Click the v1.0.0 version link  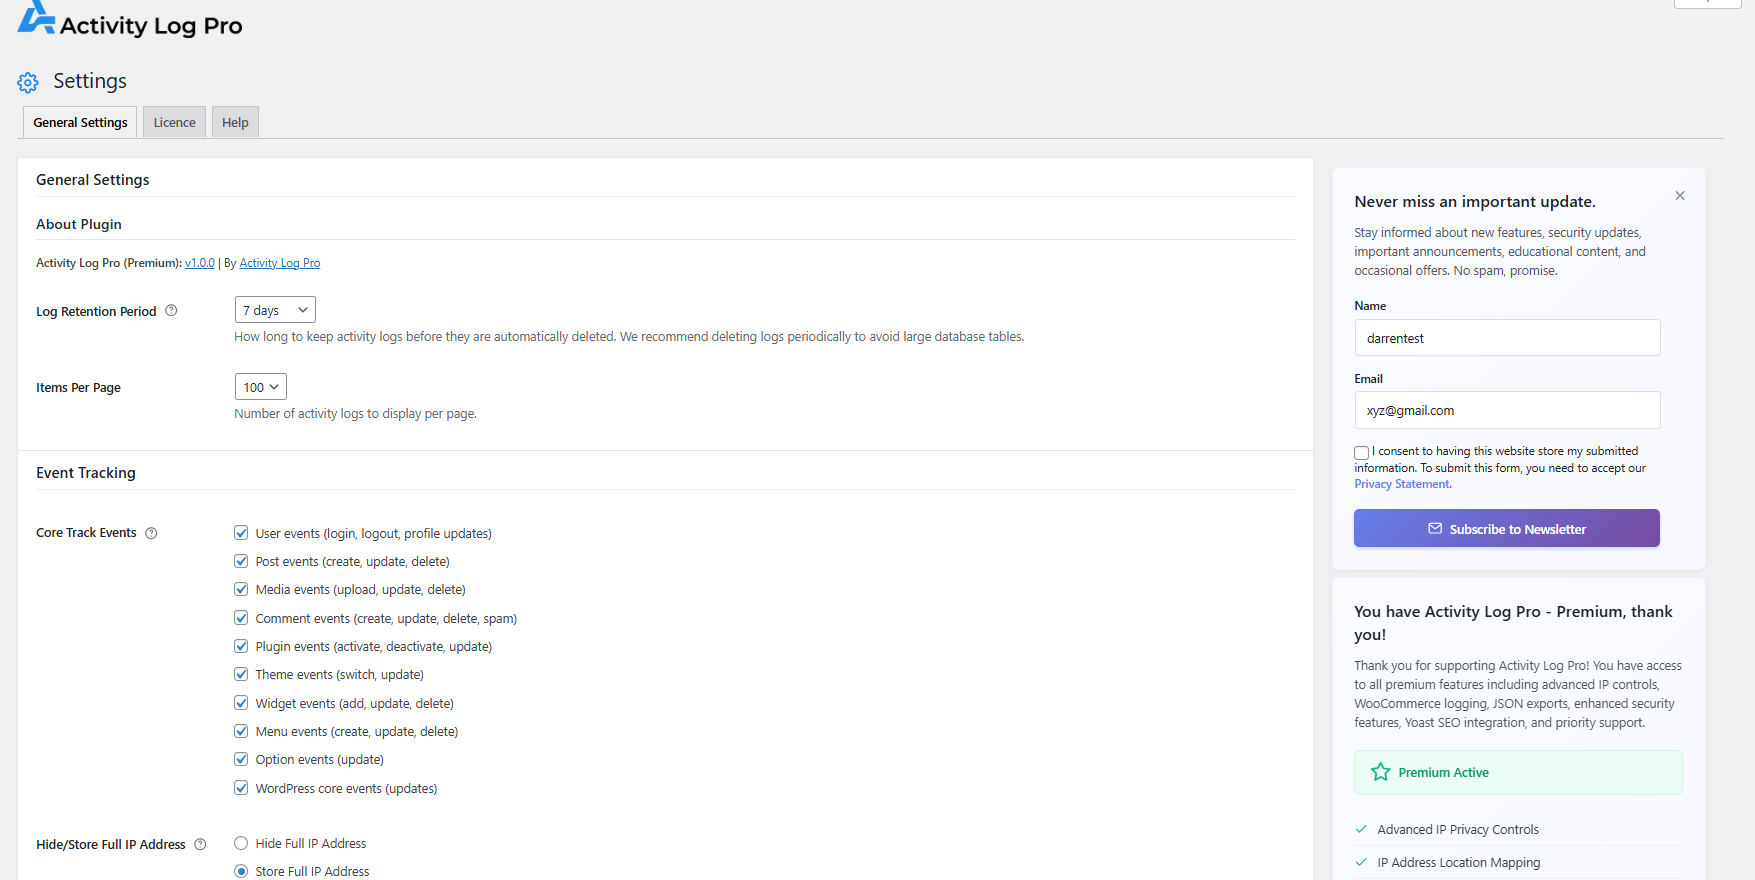(200, 263)
